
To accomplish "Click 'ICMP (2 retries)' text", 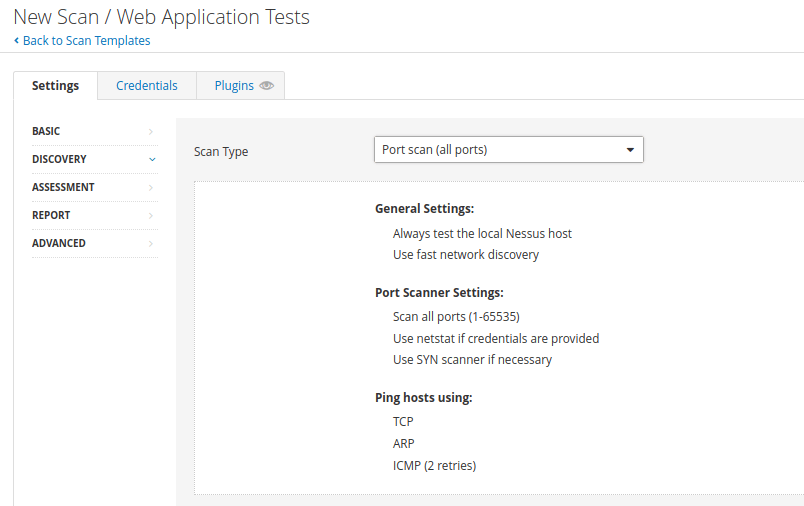I will (x=434, y=466).
